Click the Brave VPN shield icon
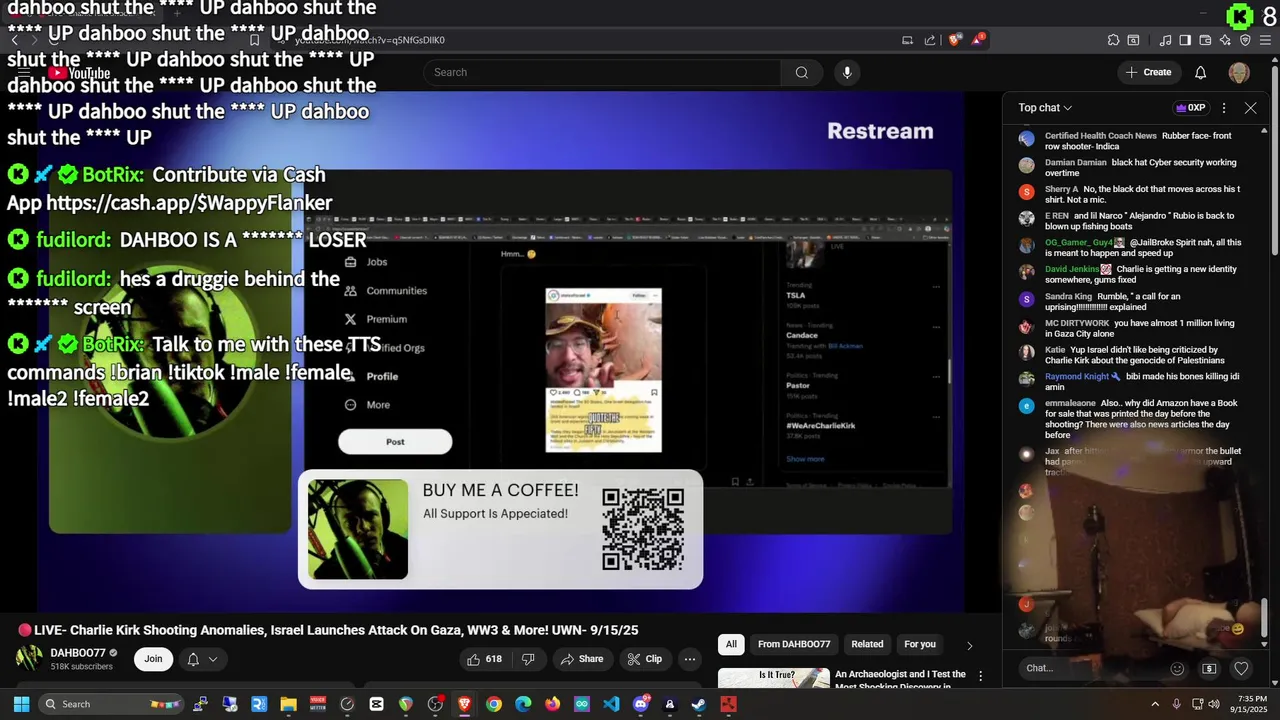The height and width of the screenshot is (720, 1280). [x=1245, y=40]
